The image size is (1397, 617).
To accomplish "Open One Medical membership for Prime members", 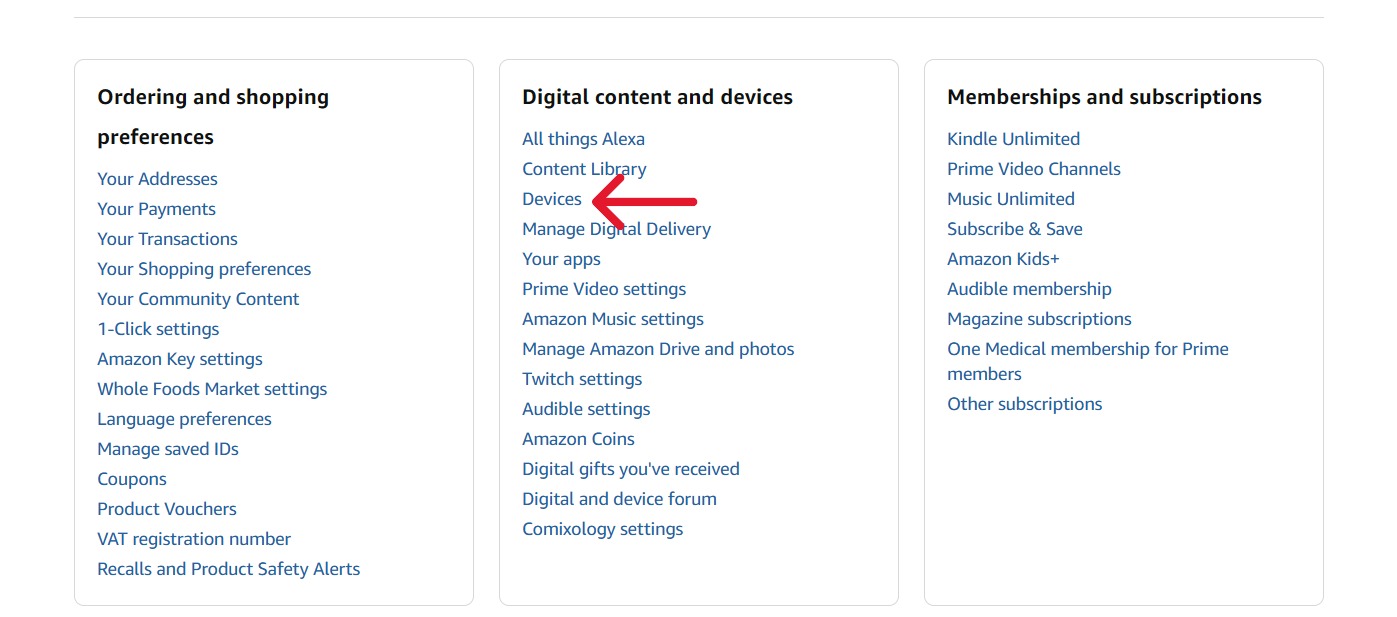I will (1088, 361).
